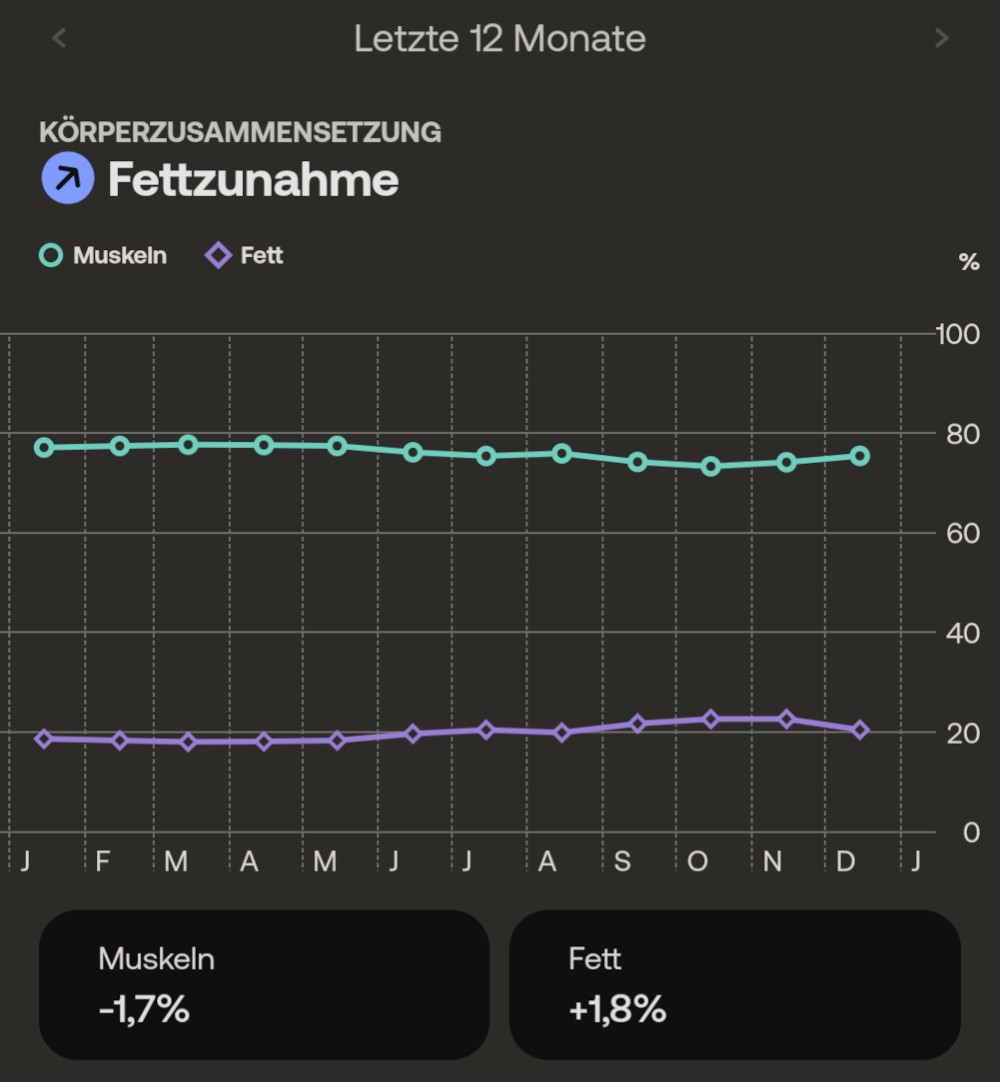Tap the Fettzunahme heading

click(253, 180)
